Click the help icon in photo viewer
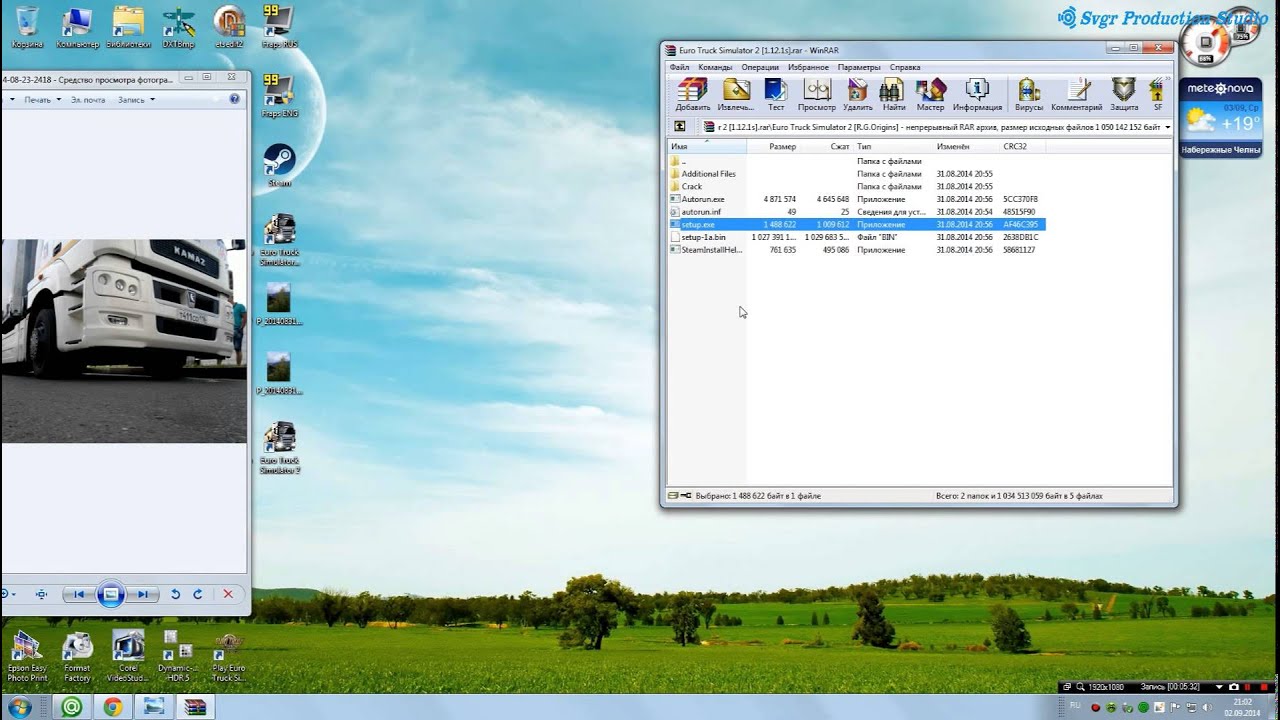 tap(235, 99)
